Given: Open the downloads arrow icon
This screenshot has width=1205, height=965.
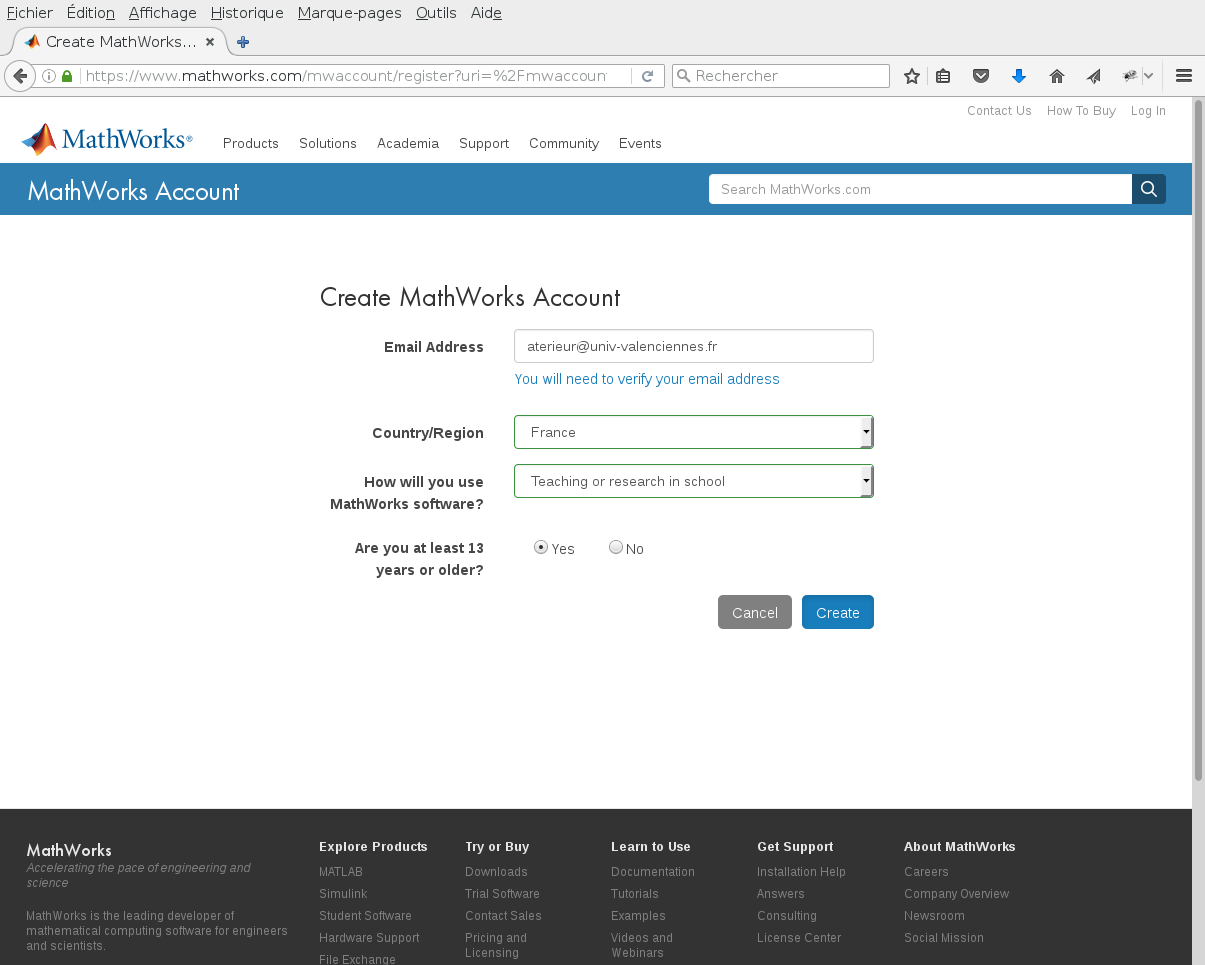Looking at the screenshot, I should coord(1019,76).
